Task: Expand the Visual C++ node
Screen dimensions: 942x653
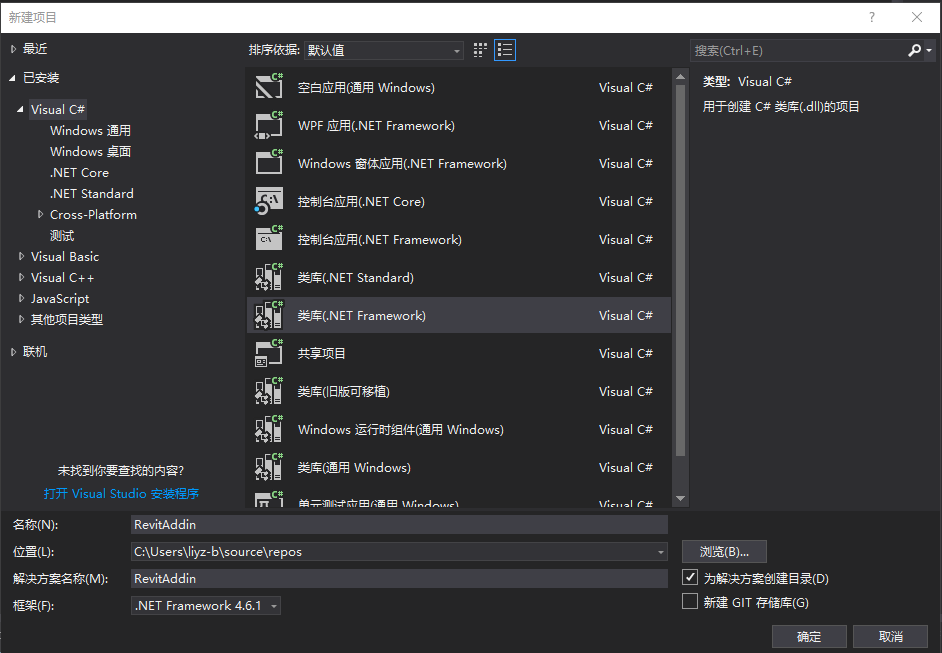Action: 22,278
